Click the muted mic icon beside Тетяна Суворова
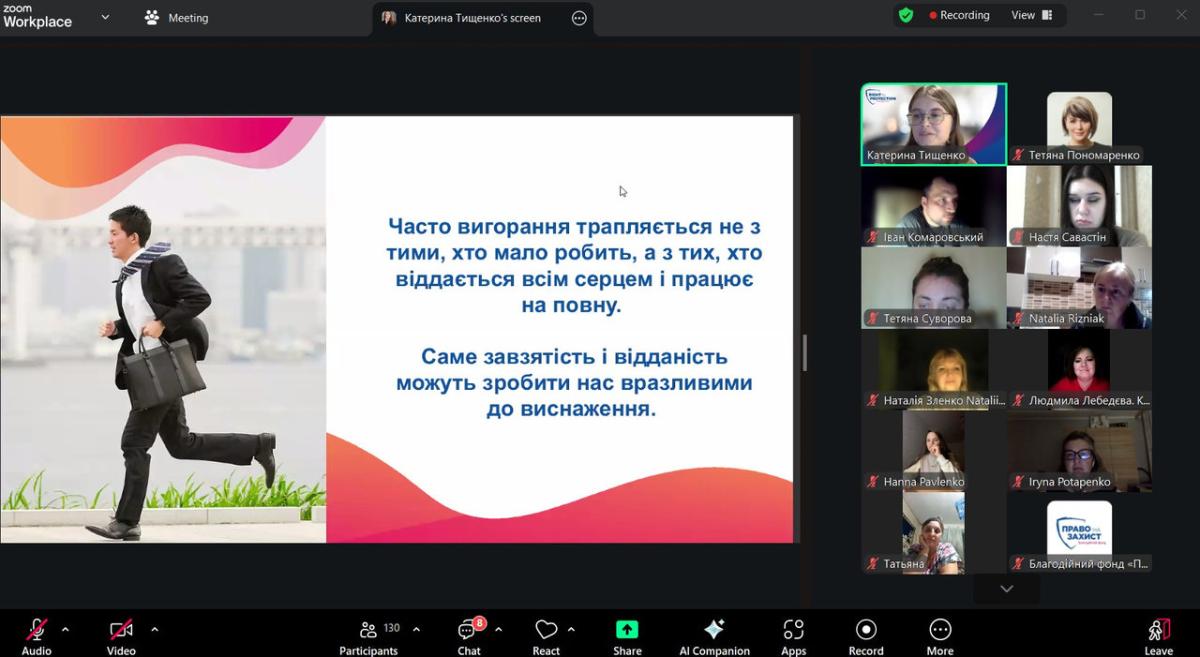The width and height of the screenshot is (1200, 657). (x=873, y=319)
